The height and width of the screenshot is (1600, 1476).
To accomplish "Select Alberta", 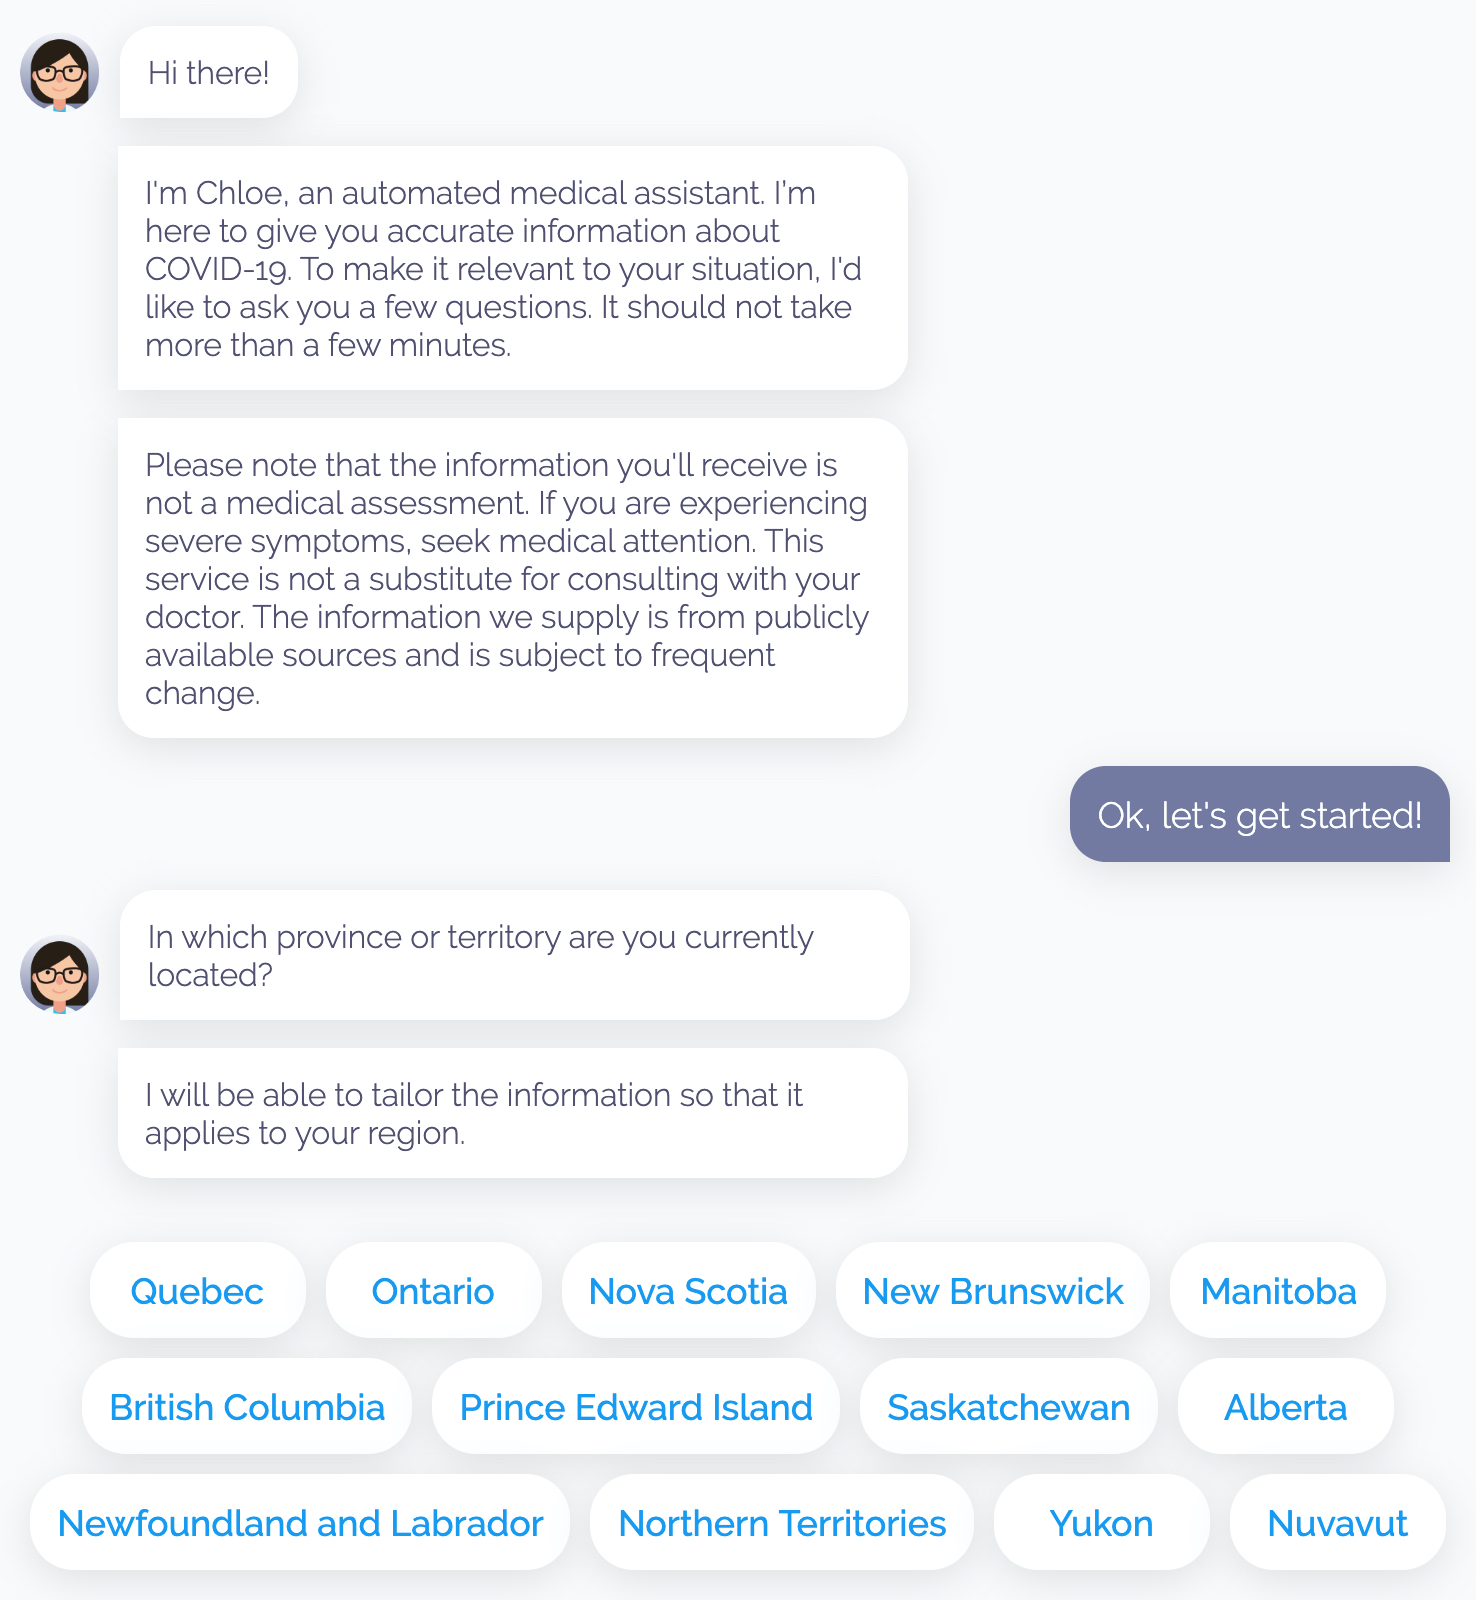I will 1286,1406.
